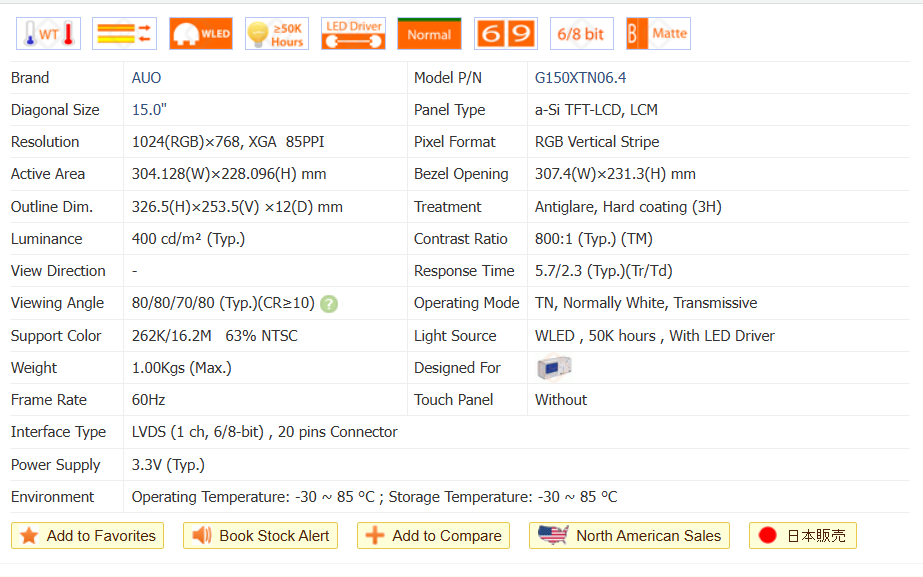Click the green Viewing Angle help icon
This screenshot has height=577, width=923.
click(x=329, y=304)
